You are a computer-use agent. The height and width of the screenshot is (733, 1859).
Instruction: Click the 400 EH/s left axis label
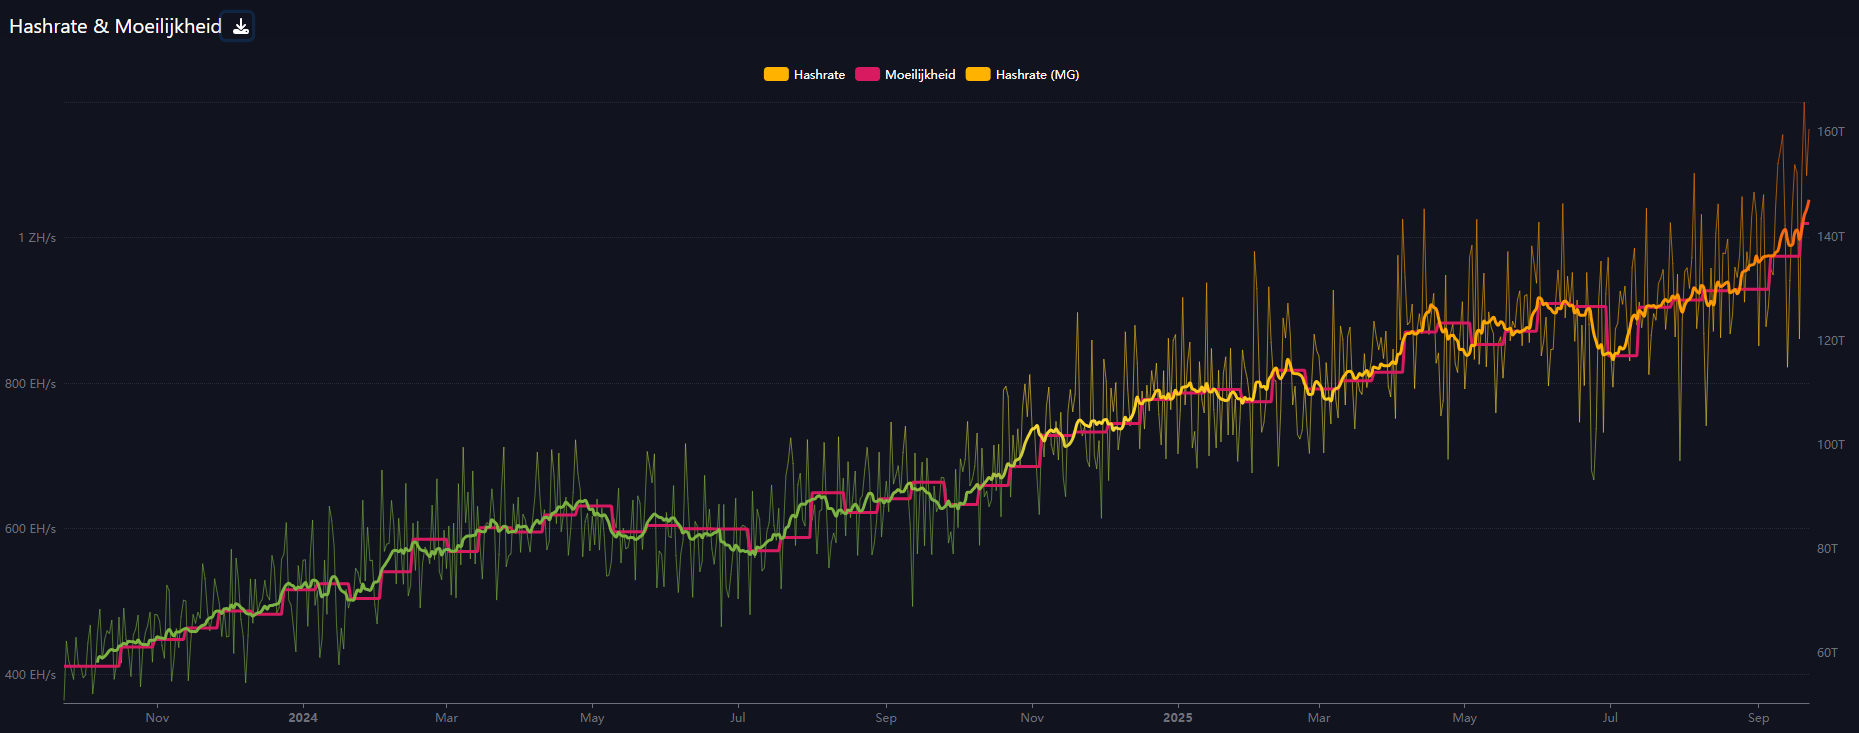coord(30,675)
